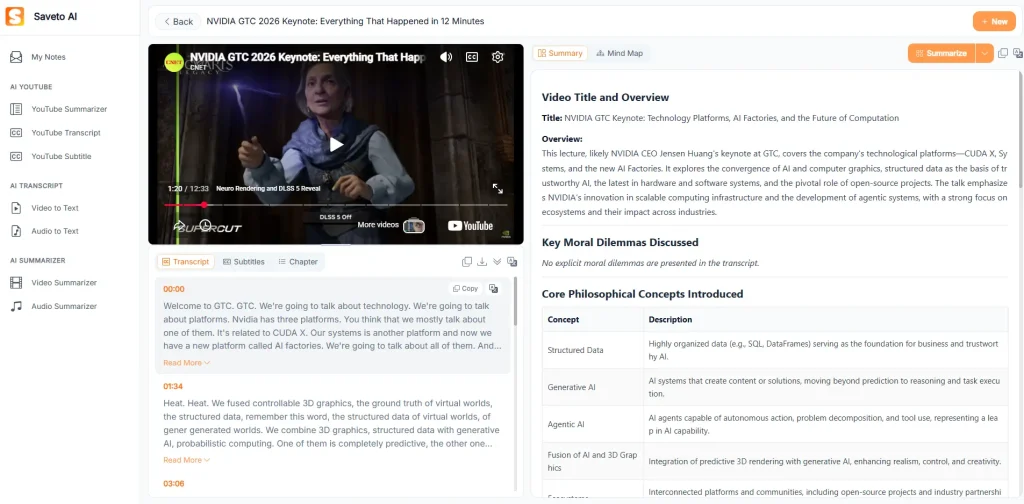This screenshot has height=504, width=1024.
Task: Open the video player settings gear
Action: pyautogui.click(x=497, y=57)
